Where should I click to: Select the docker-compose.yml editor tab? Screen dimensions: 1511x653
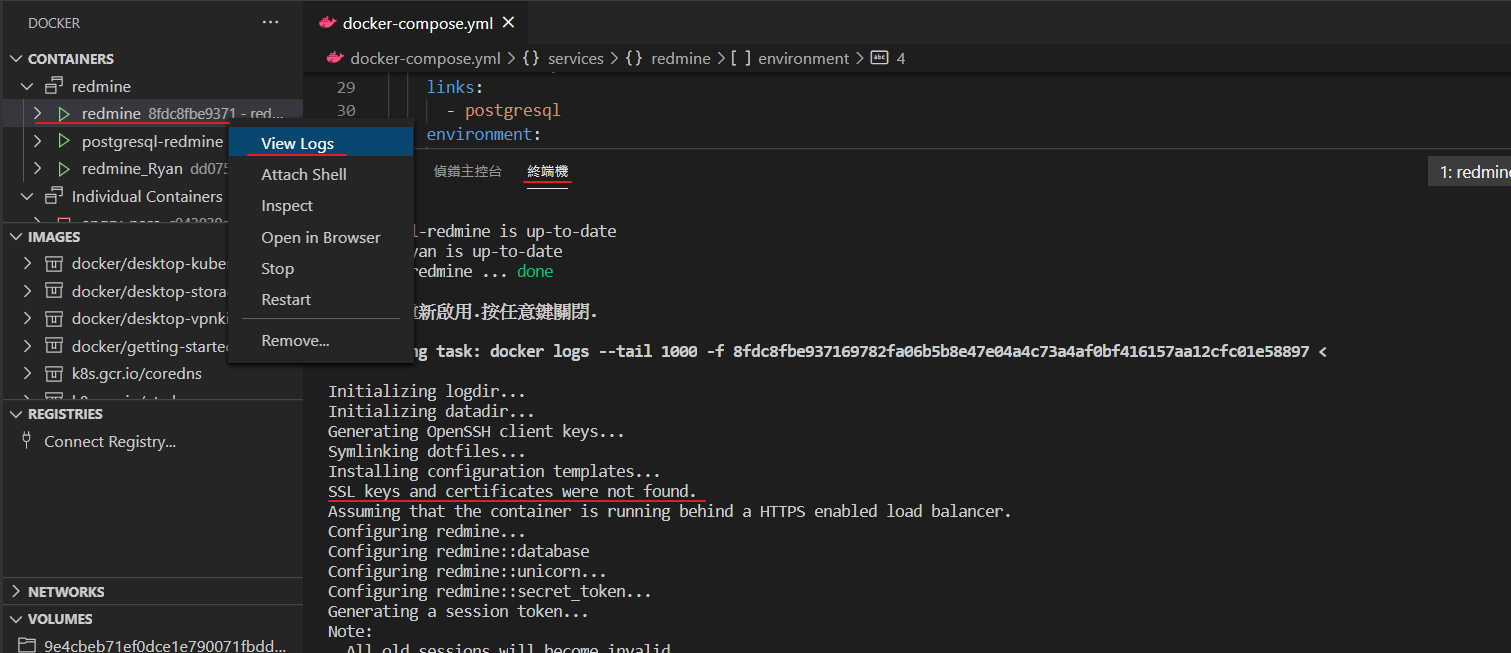415,23
